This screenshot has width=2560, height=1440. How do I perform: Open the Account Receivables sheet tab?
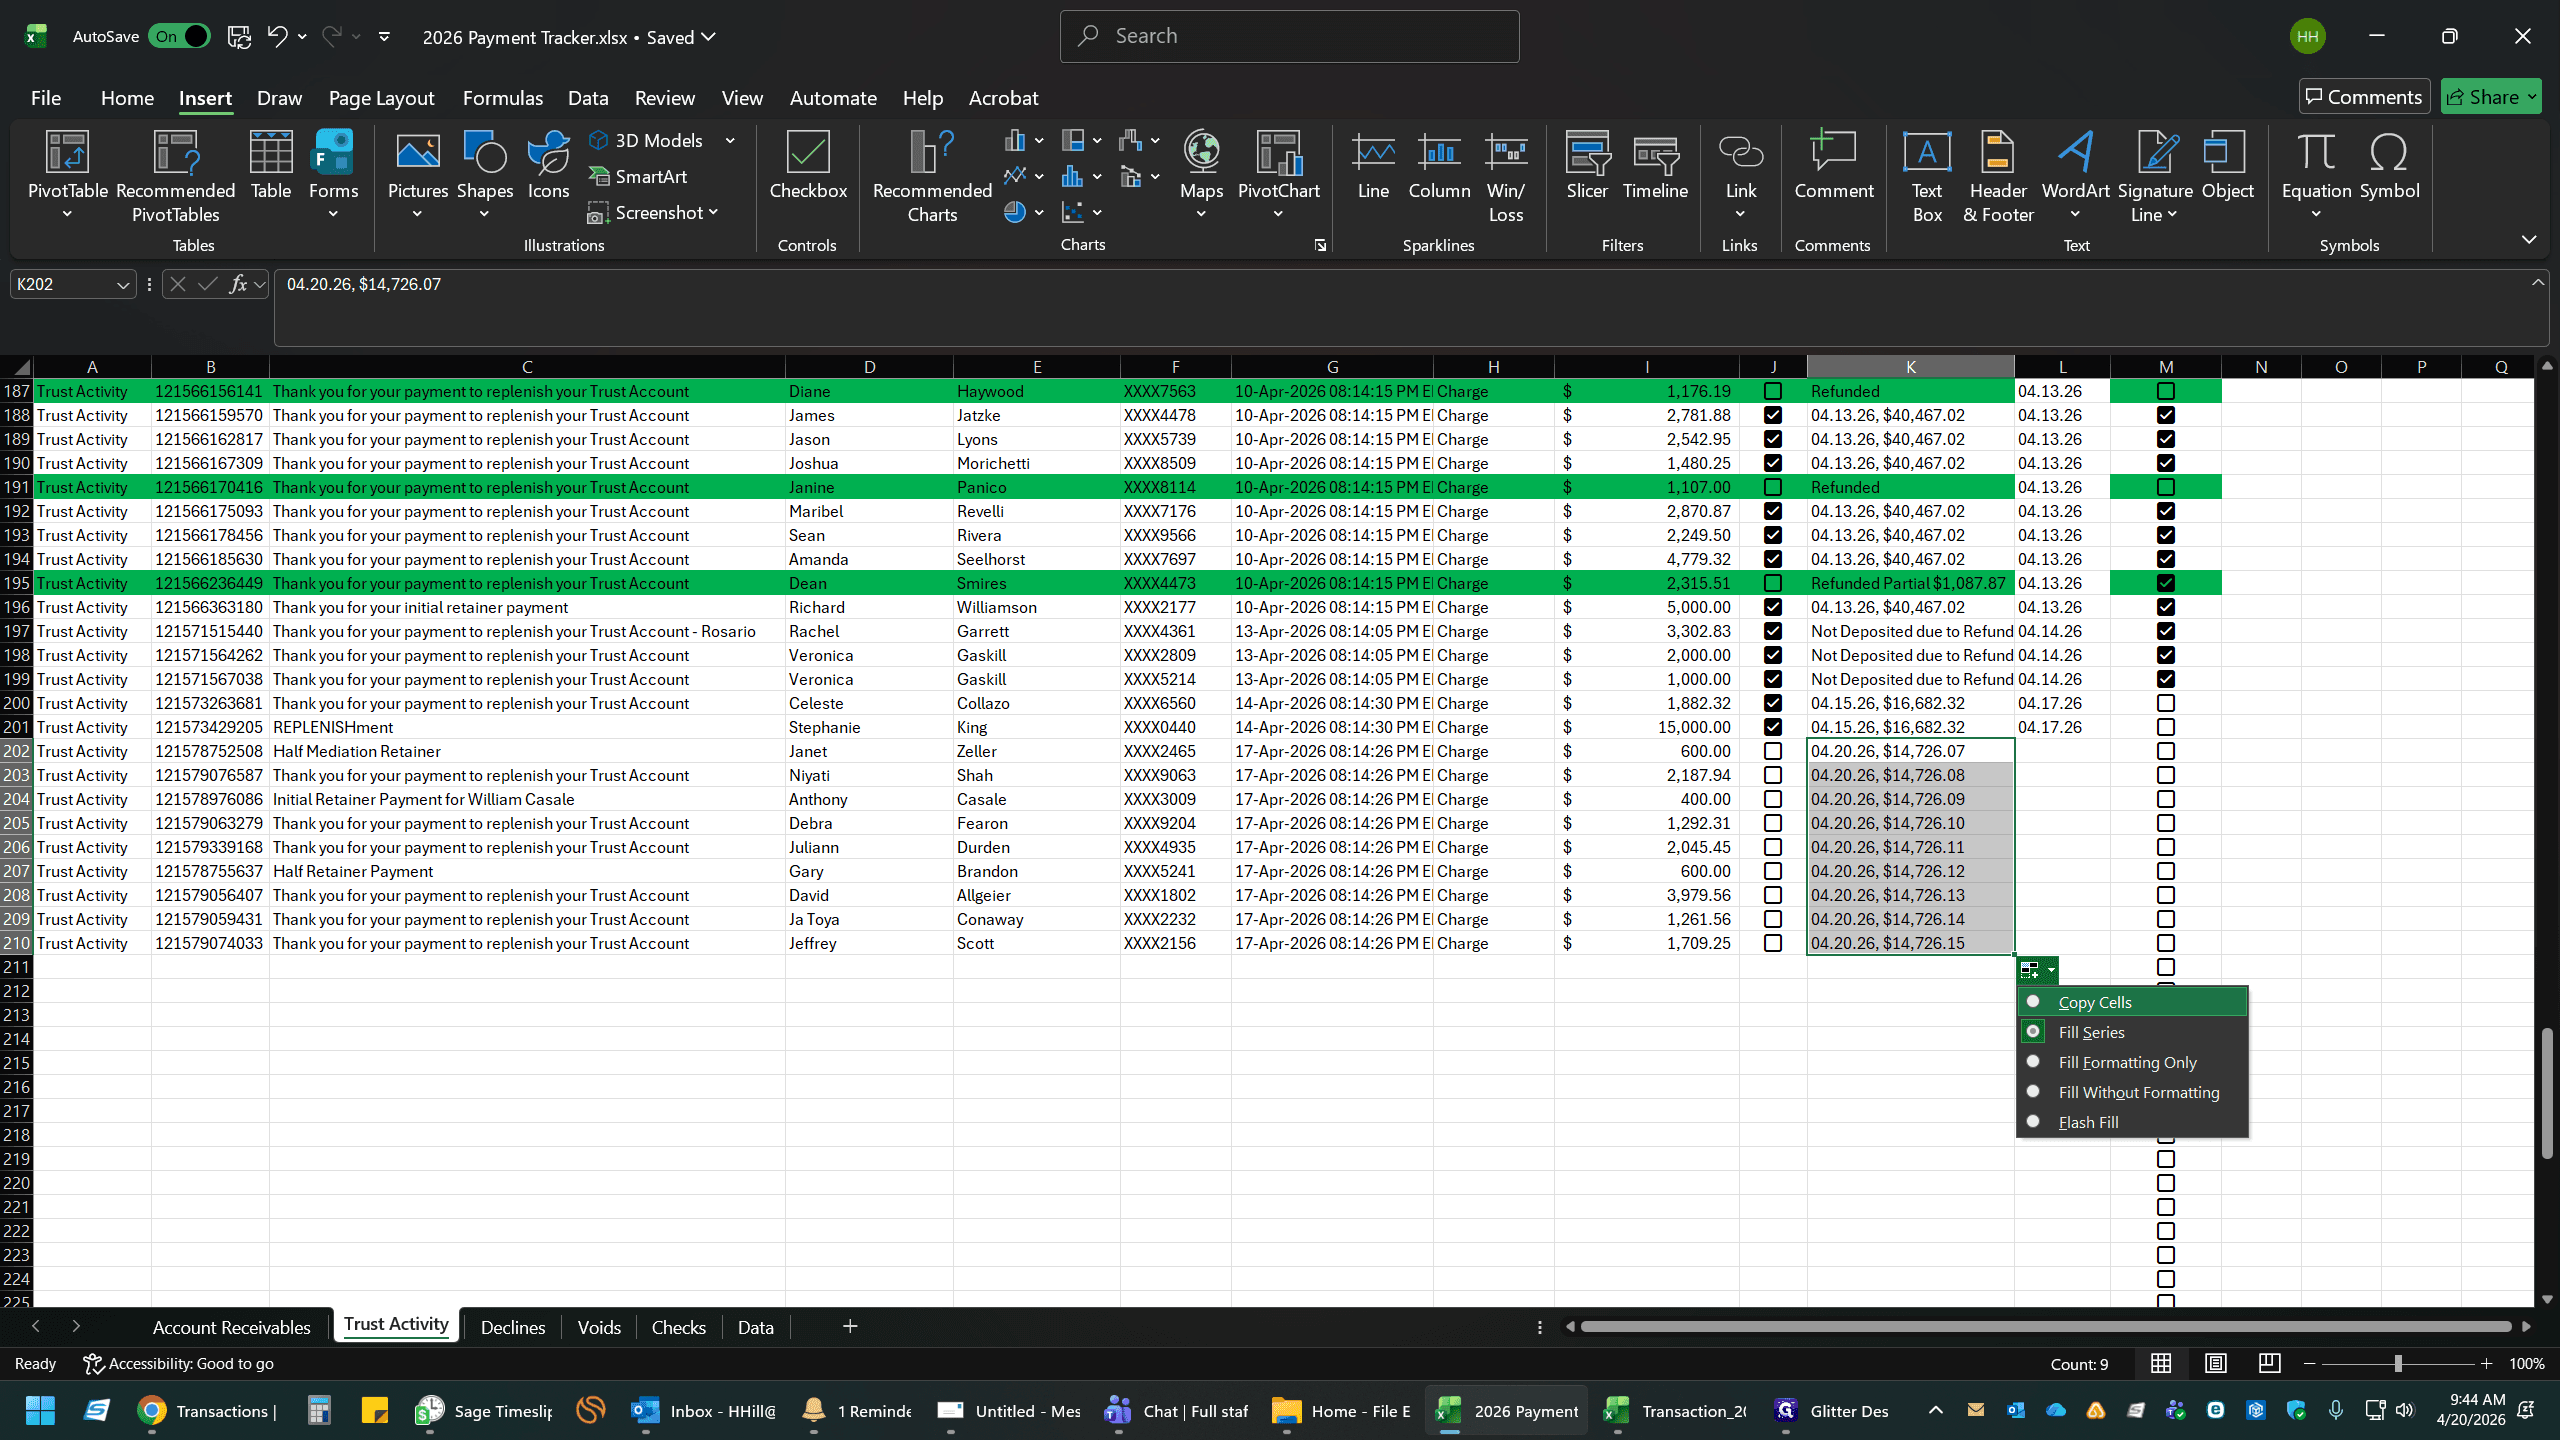[x=232, y=1327]
